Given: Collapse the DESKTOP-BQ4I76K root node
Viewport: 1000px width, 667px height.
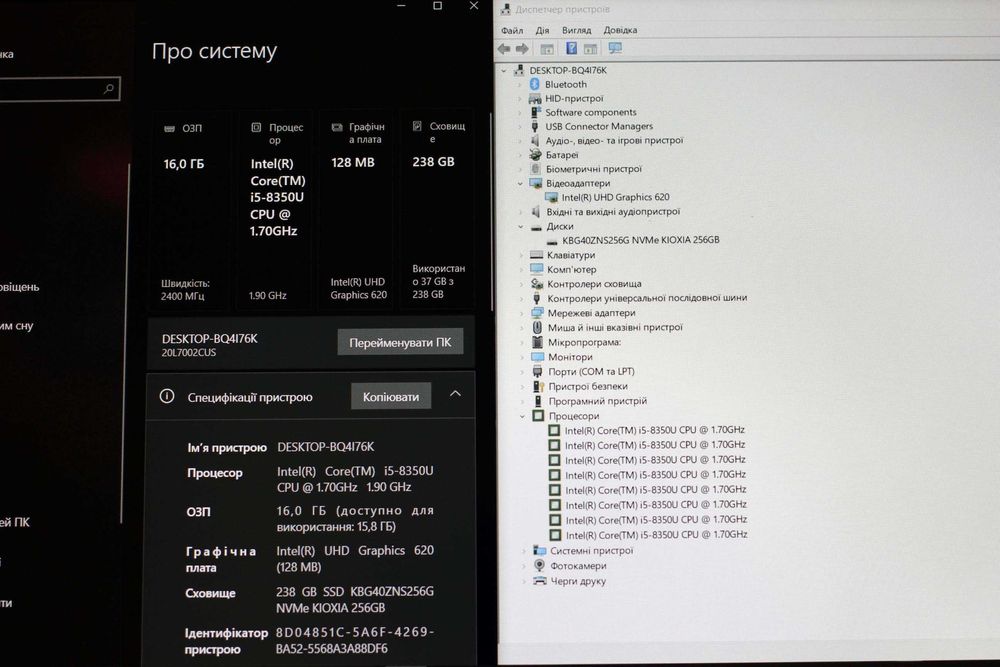Looking at the screenshot, I should (504, 71).
